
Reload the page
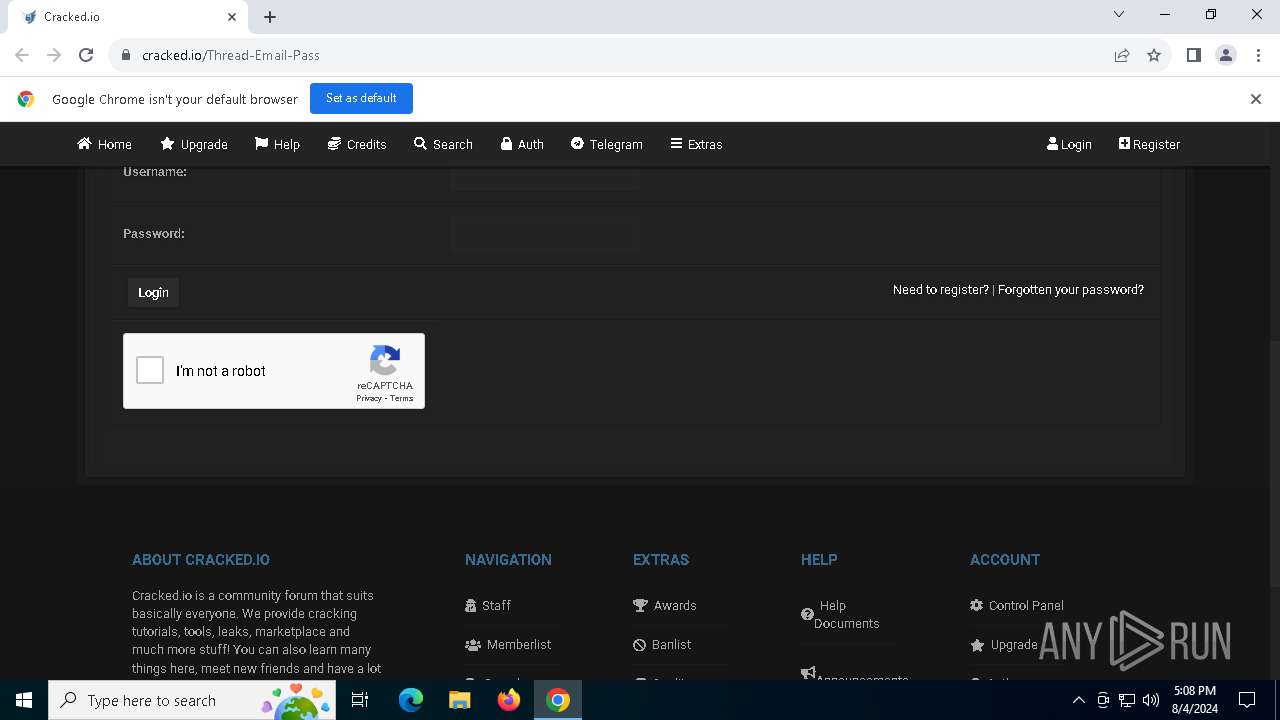86,55
